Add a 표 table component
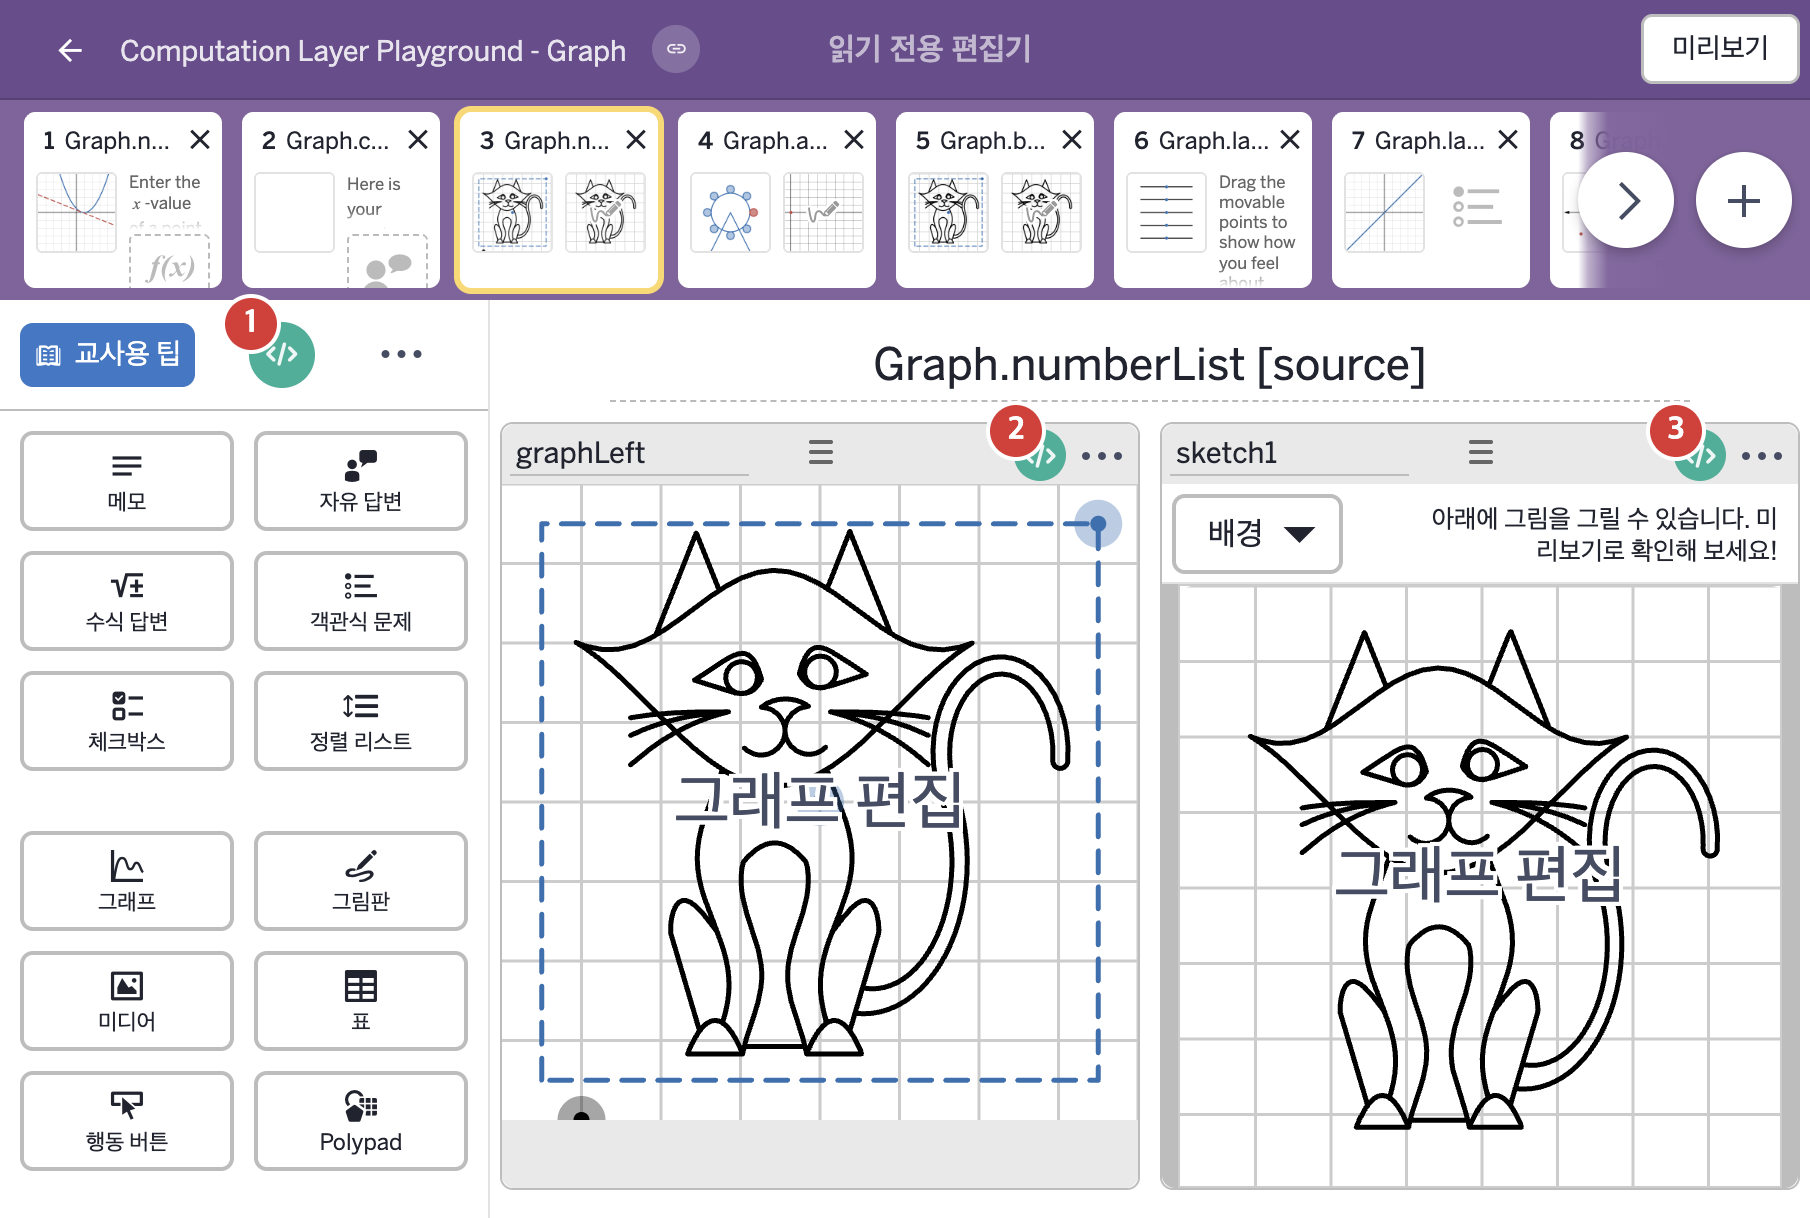This screenshot has width=1810, height=1218. [361, 1001]
